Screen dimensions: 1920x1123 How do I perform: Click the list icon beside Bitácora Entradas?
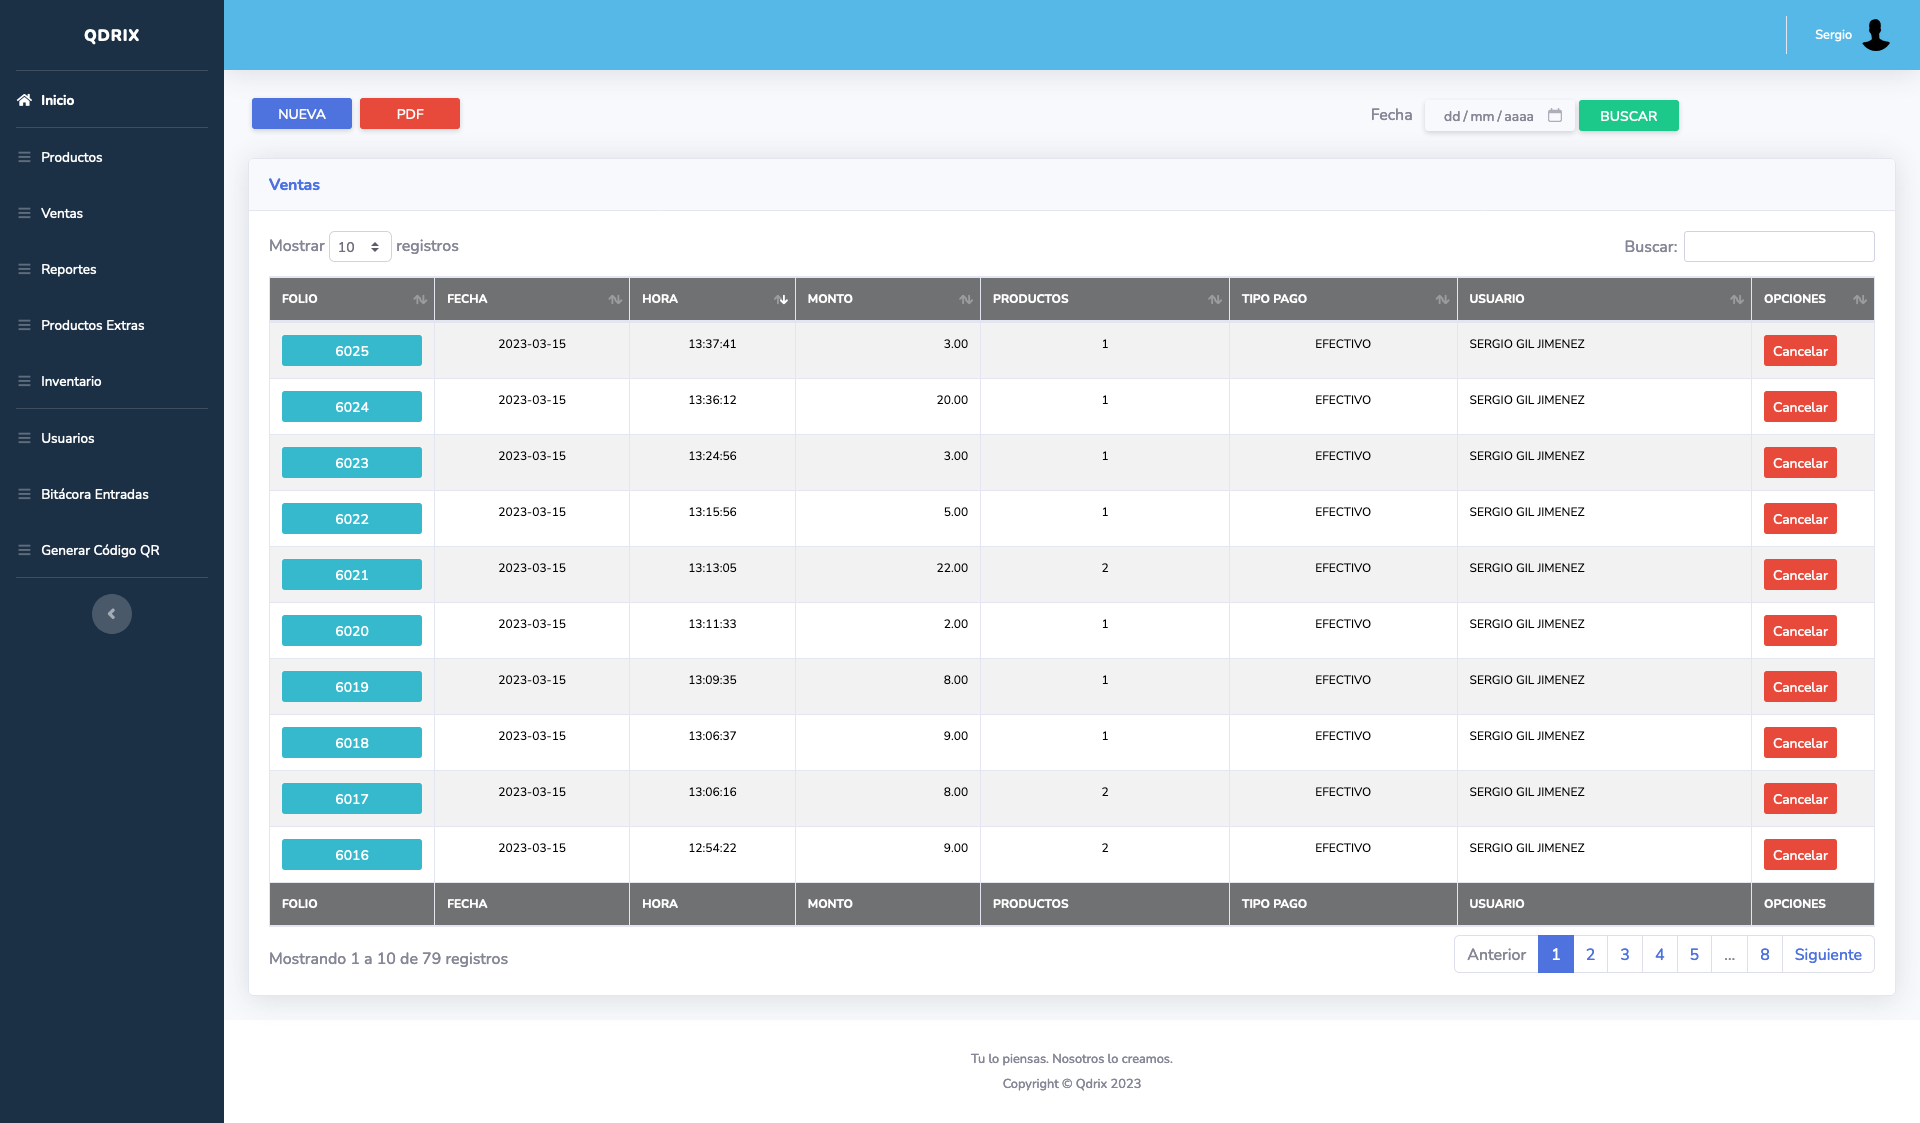click(x=24, y=494)
